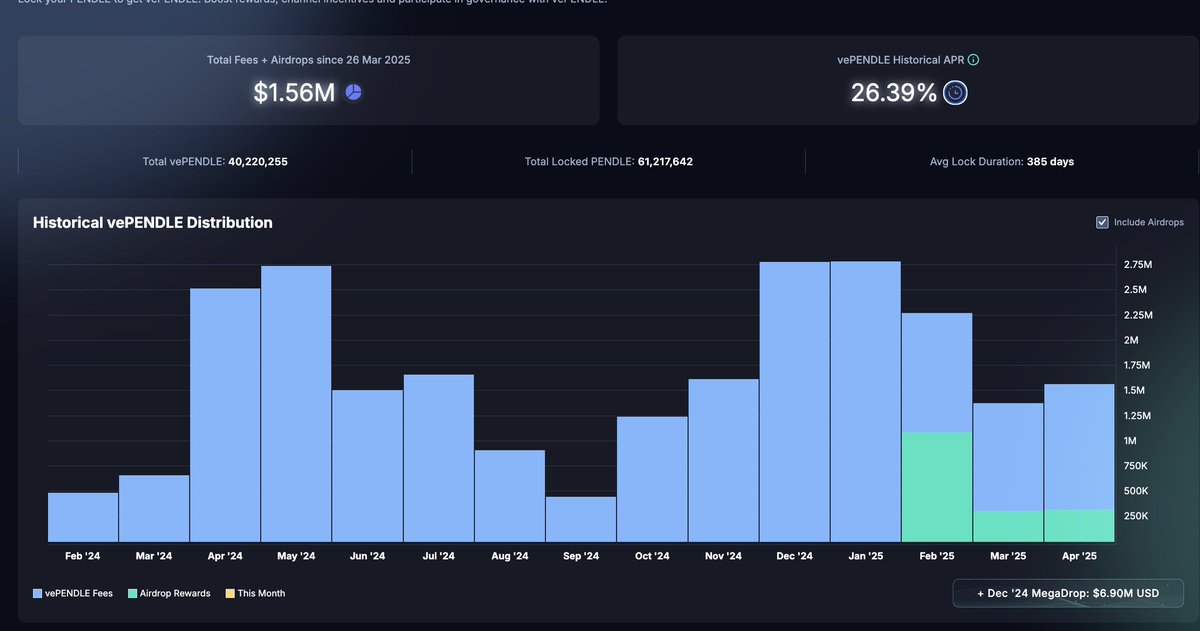Click the blue vePENDLE Fees legend swatch
The height and width of the screenshot is (631, 1200).
38,593
